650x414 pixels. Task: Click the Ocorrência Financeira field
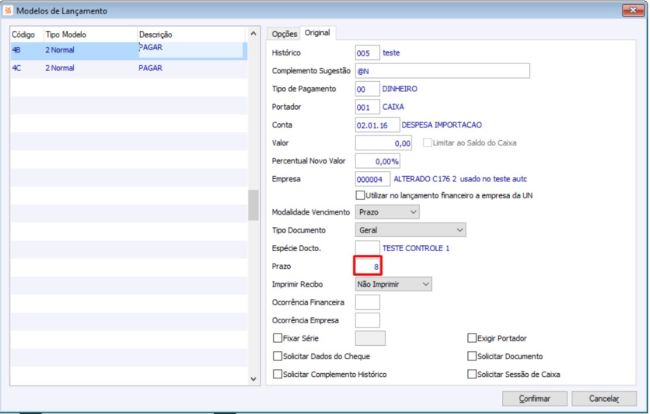tap(367, 303)
